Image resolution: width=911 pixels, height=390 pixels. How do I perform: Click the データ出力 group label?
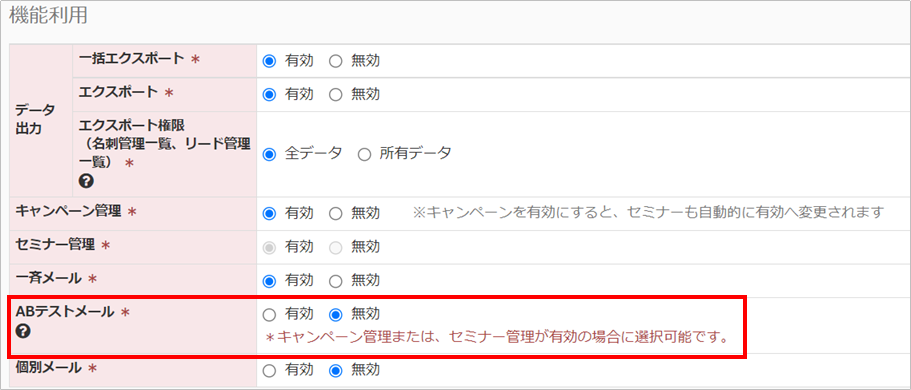[35, 119]
